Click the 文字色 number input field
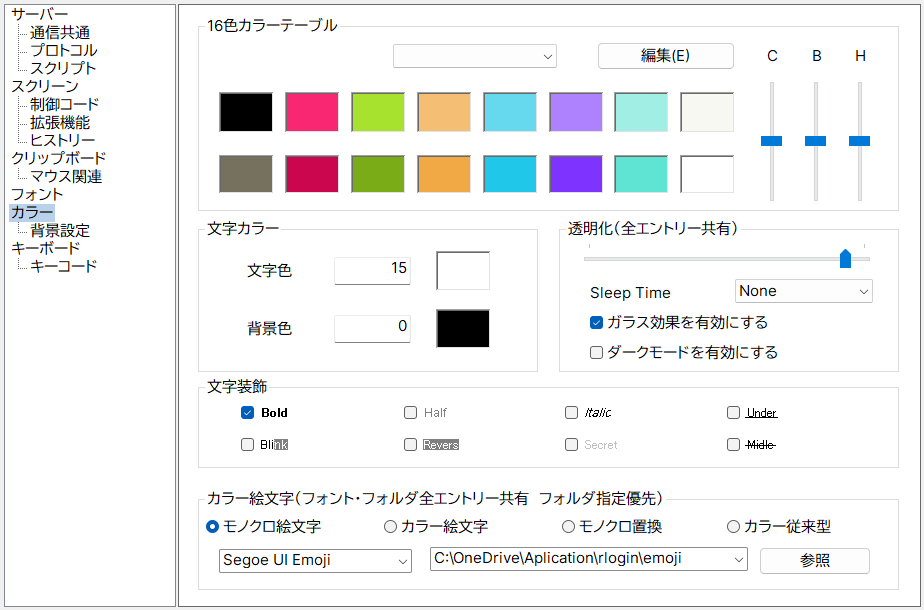The width and height of the screenshot is (924, 610). tap(372, 270)
